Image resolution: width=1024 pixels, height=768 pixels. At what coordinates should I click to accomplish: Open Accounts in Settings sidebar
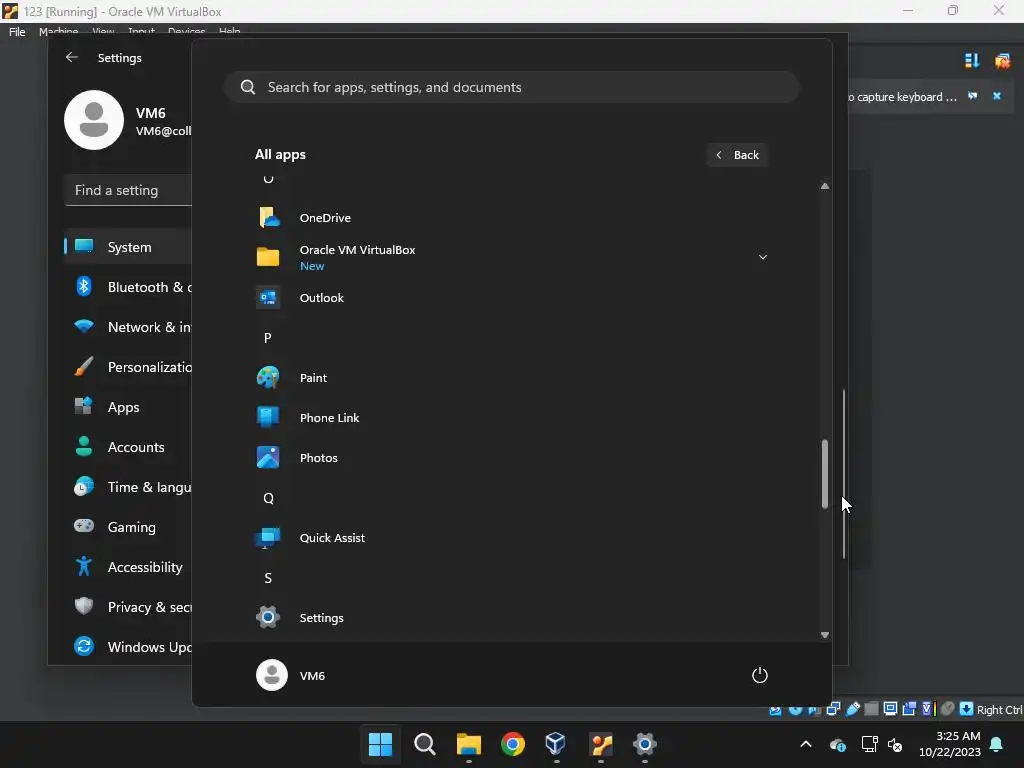coord(128,447)
